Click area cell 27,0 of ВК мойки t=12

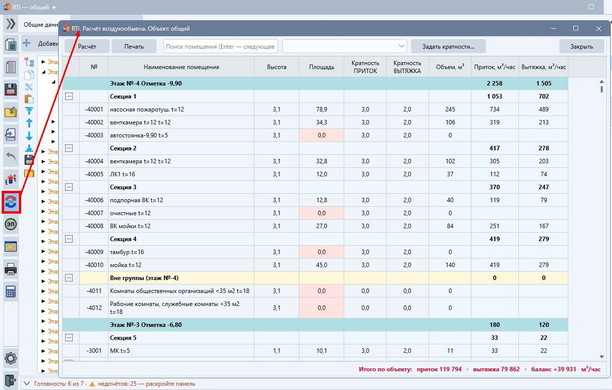(321, 226)
